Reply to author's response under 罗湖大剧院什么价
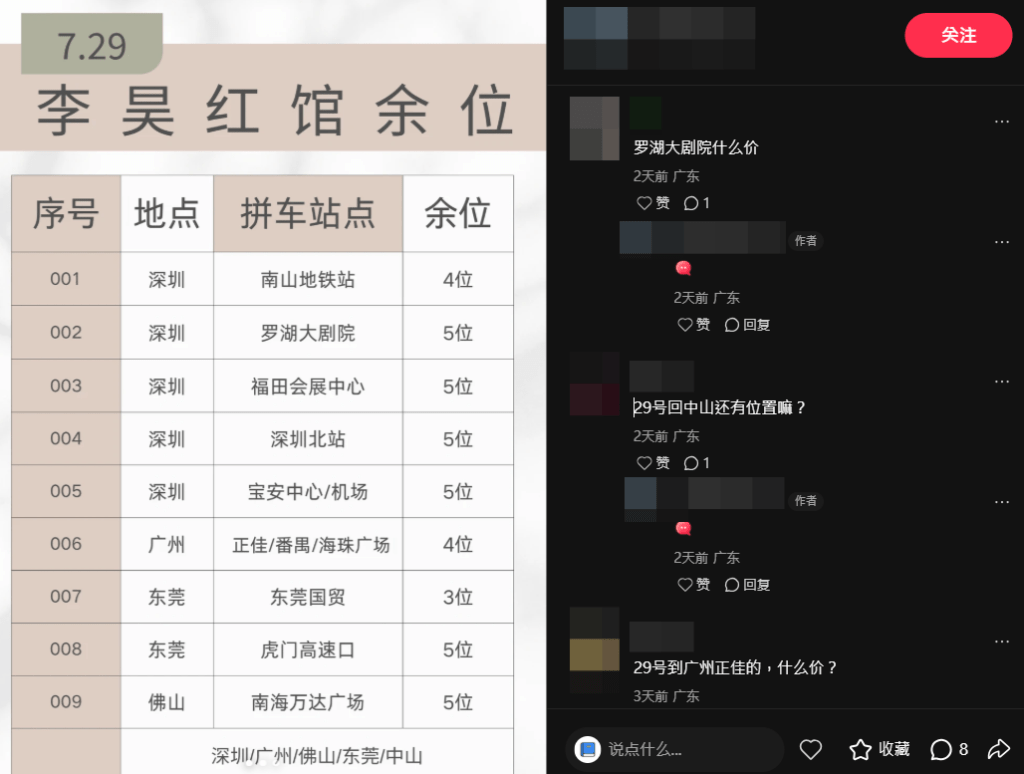Image resolution: width=1024 pixels, height=774 pixels. coord(748,325)
